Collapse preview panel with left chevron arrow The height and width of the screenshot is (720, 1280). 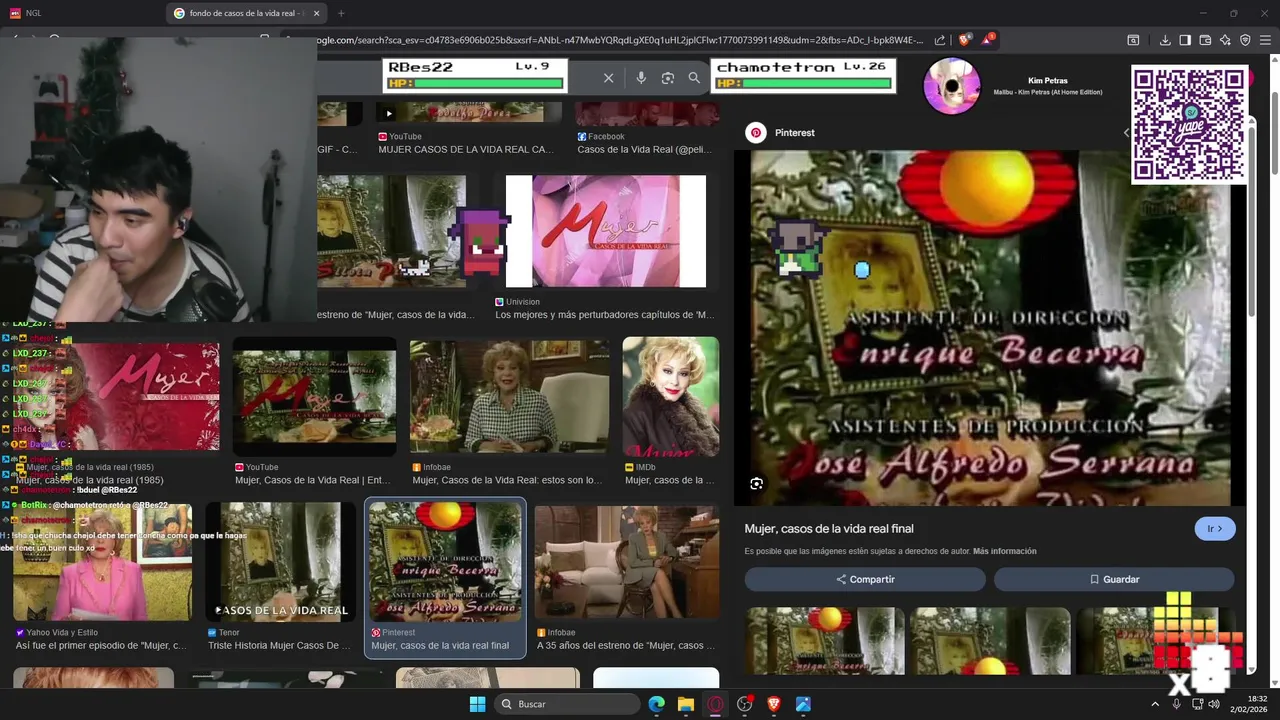tap(1126, 132)
